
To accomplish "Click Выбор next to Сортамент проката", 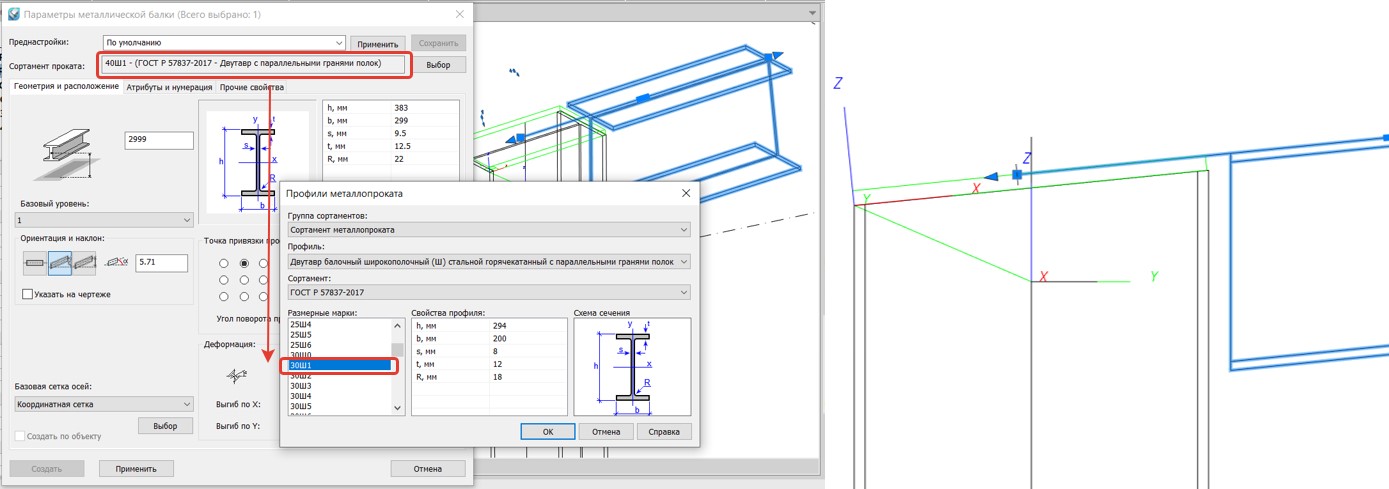I will click(438, 65).
